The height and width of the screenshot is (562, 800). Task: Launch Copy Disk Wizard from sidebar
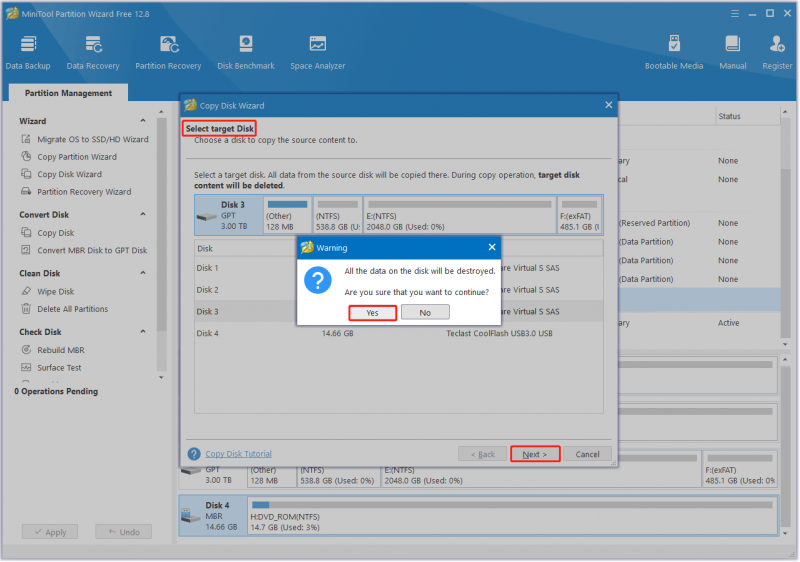click(x=69, y=174)
